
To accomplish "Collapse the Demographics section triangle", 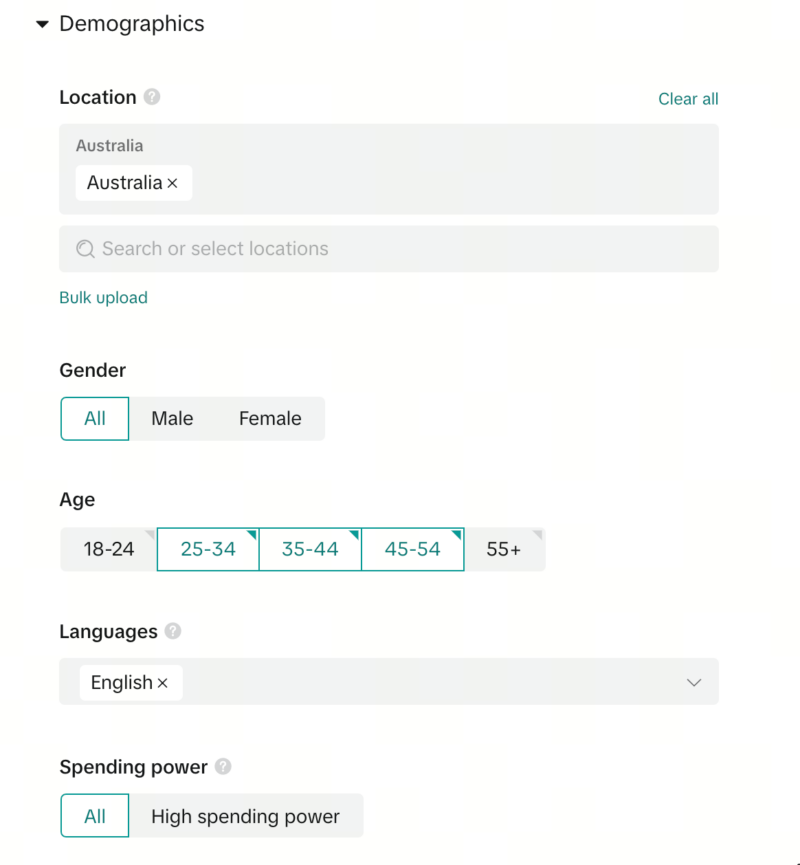I will point(42,25).
